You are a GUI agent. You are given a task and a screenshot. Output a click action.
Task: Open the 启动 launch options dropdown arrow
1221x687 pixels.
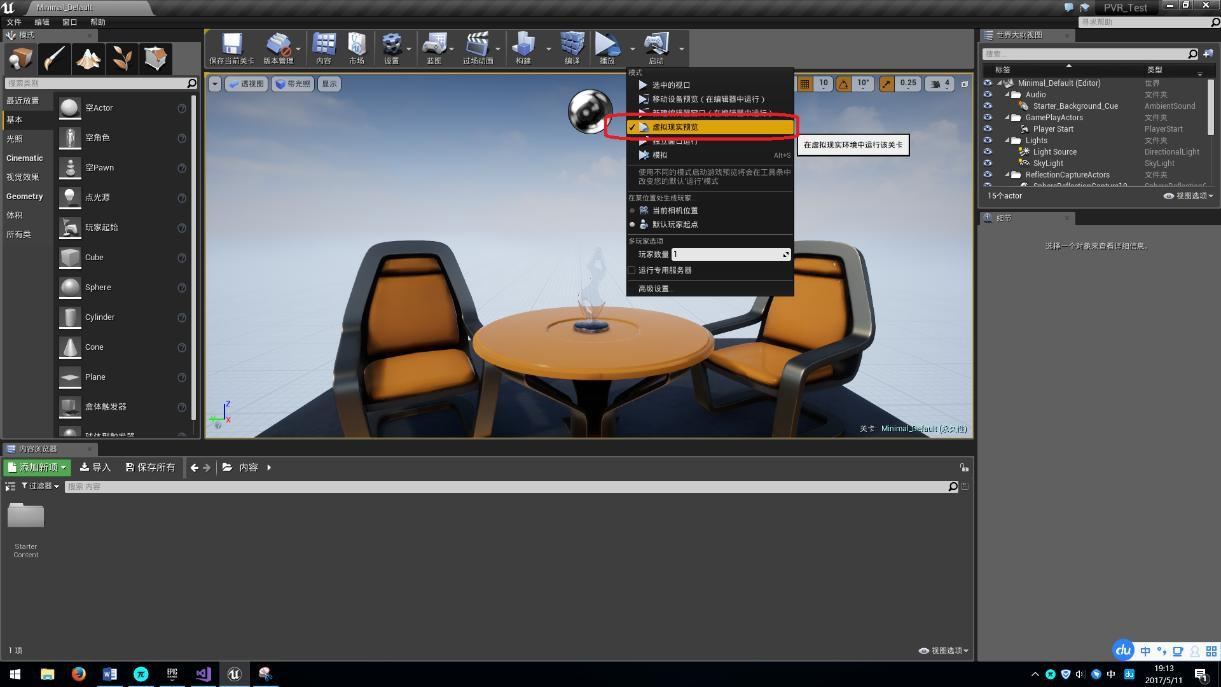[x=682, y=48]
